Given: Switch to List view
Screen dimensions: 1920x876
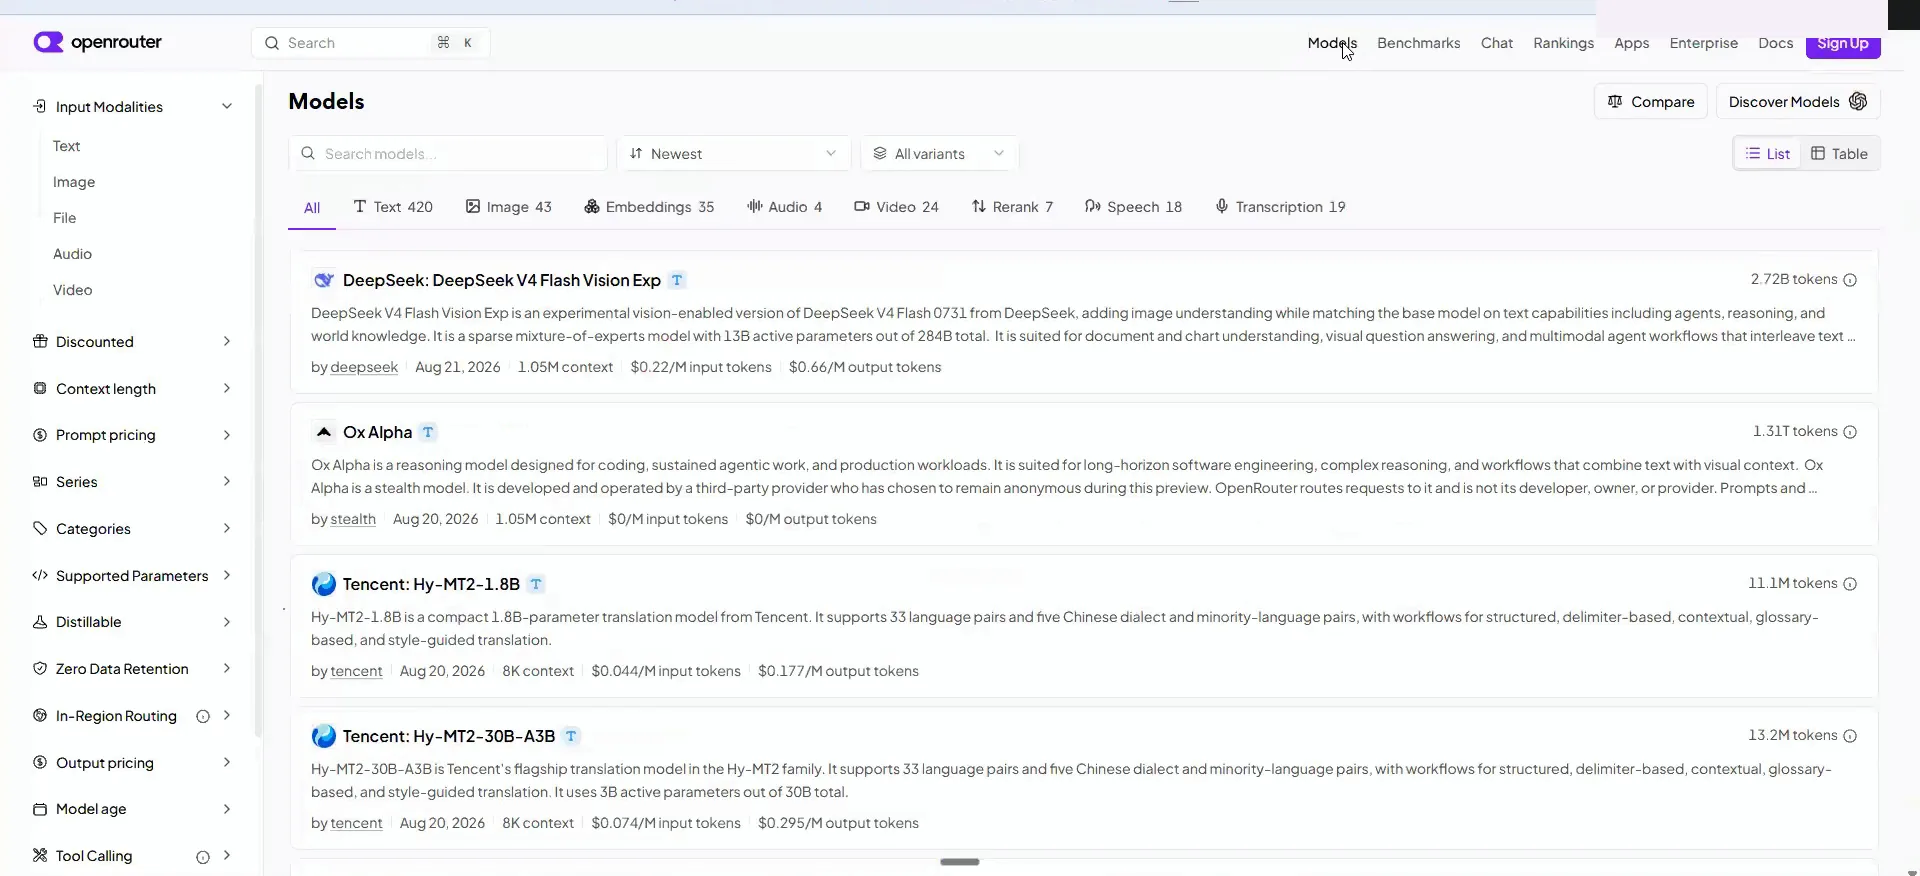Looking at the screenshot, I should 1768,154.
